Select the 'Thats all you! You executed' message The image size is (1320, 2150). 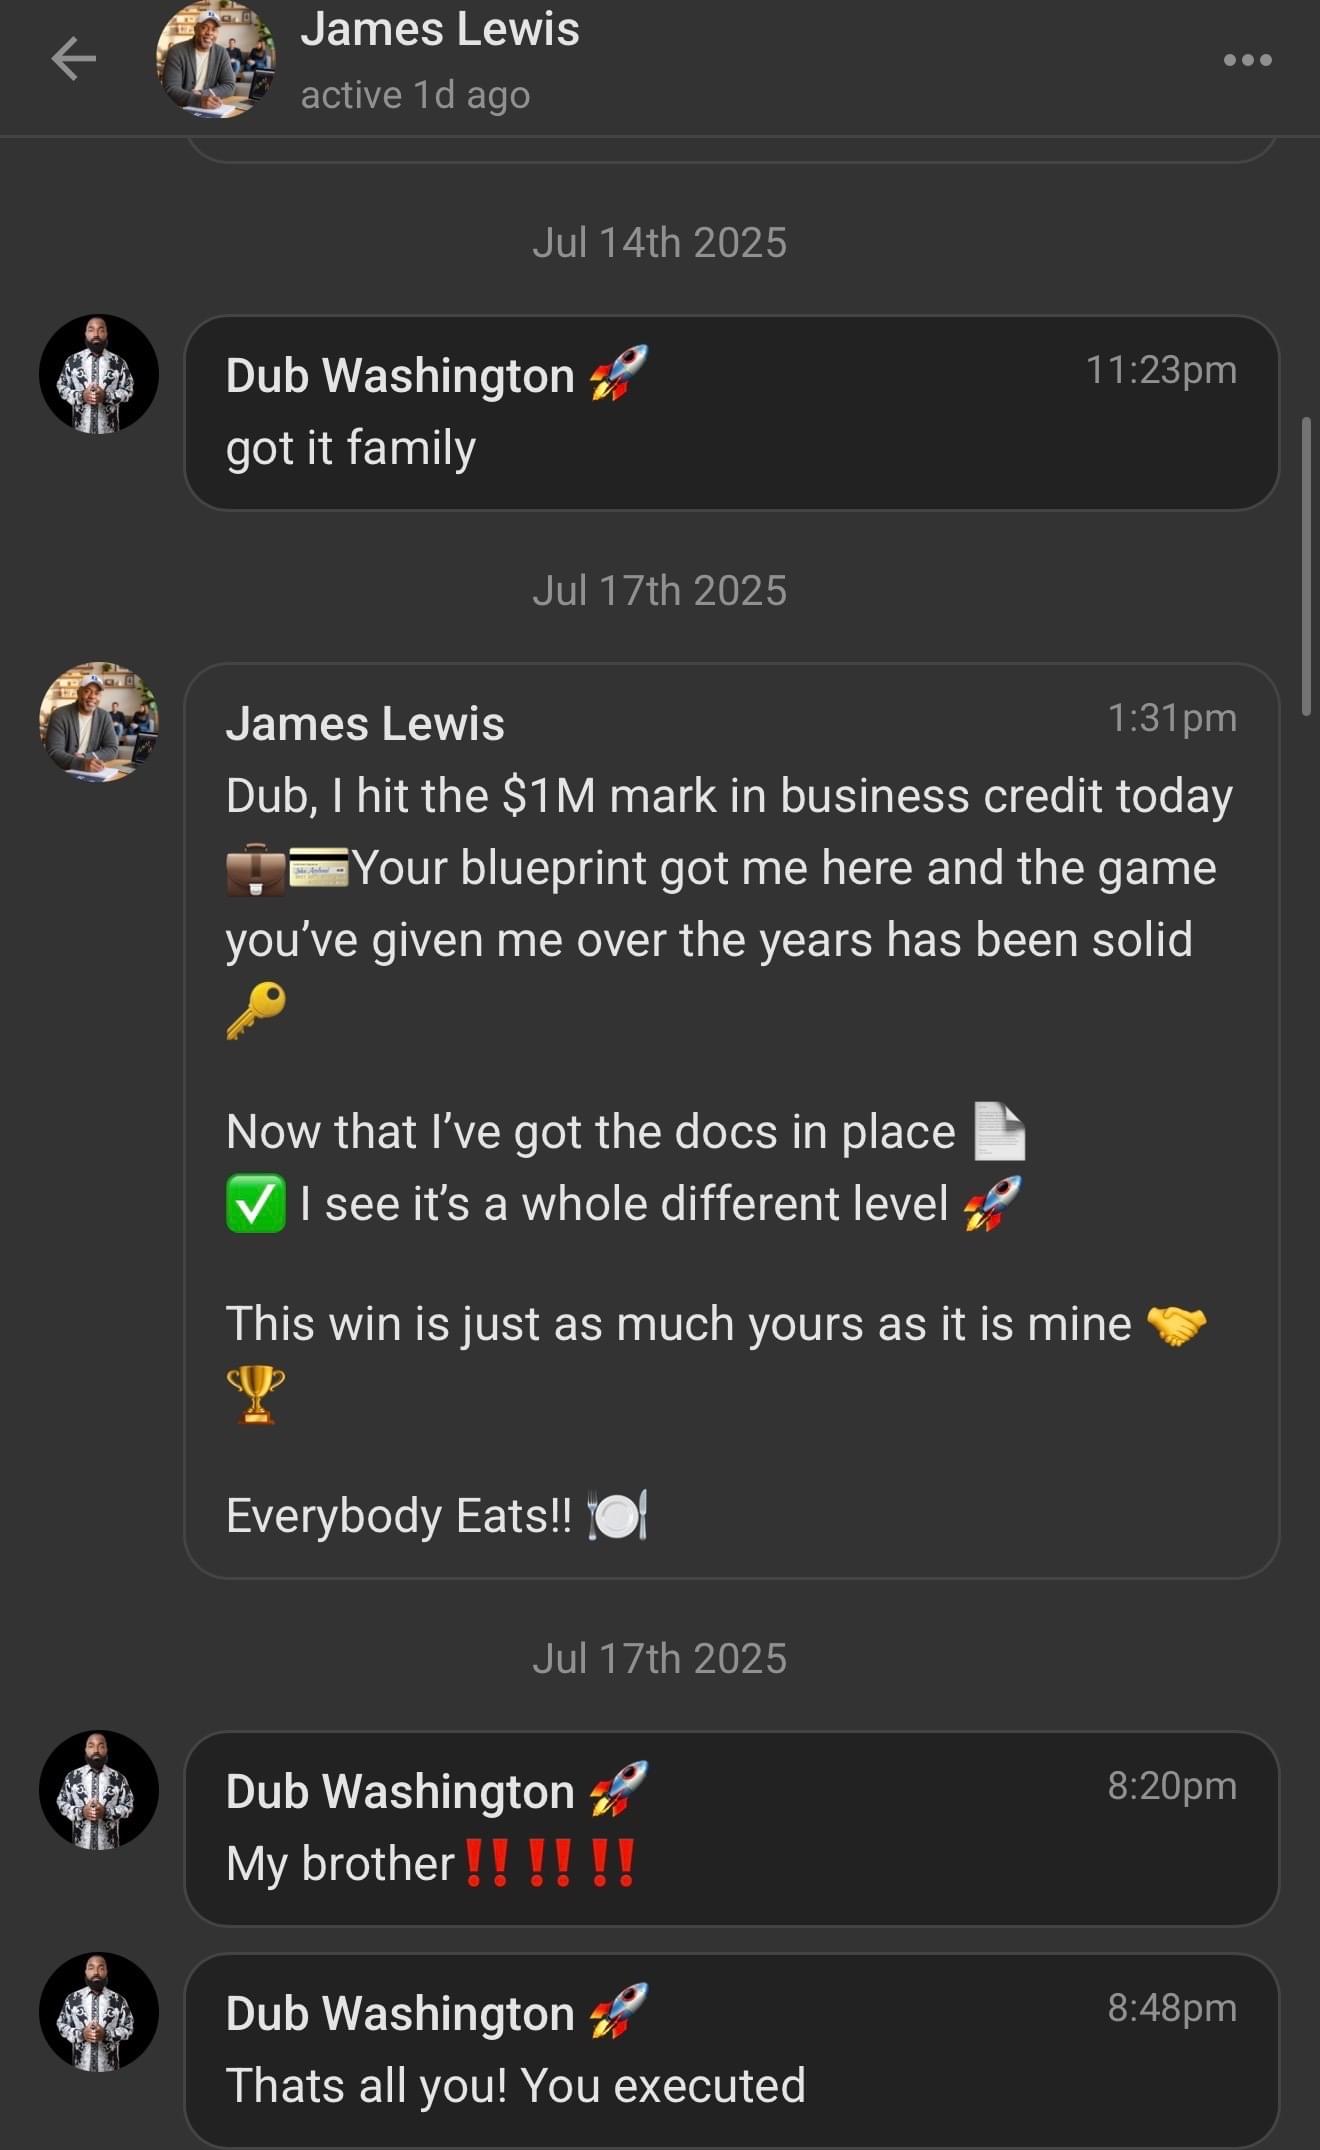pos(731,2050)
